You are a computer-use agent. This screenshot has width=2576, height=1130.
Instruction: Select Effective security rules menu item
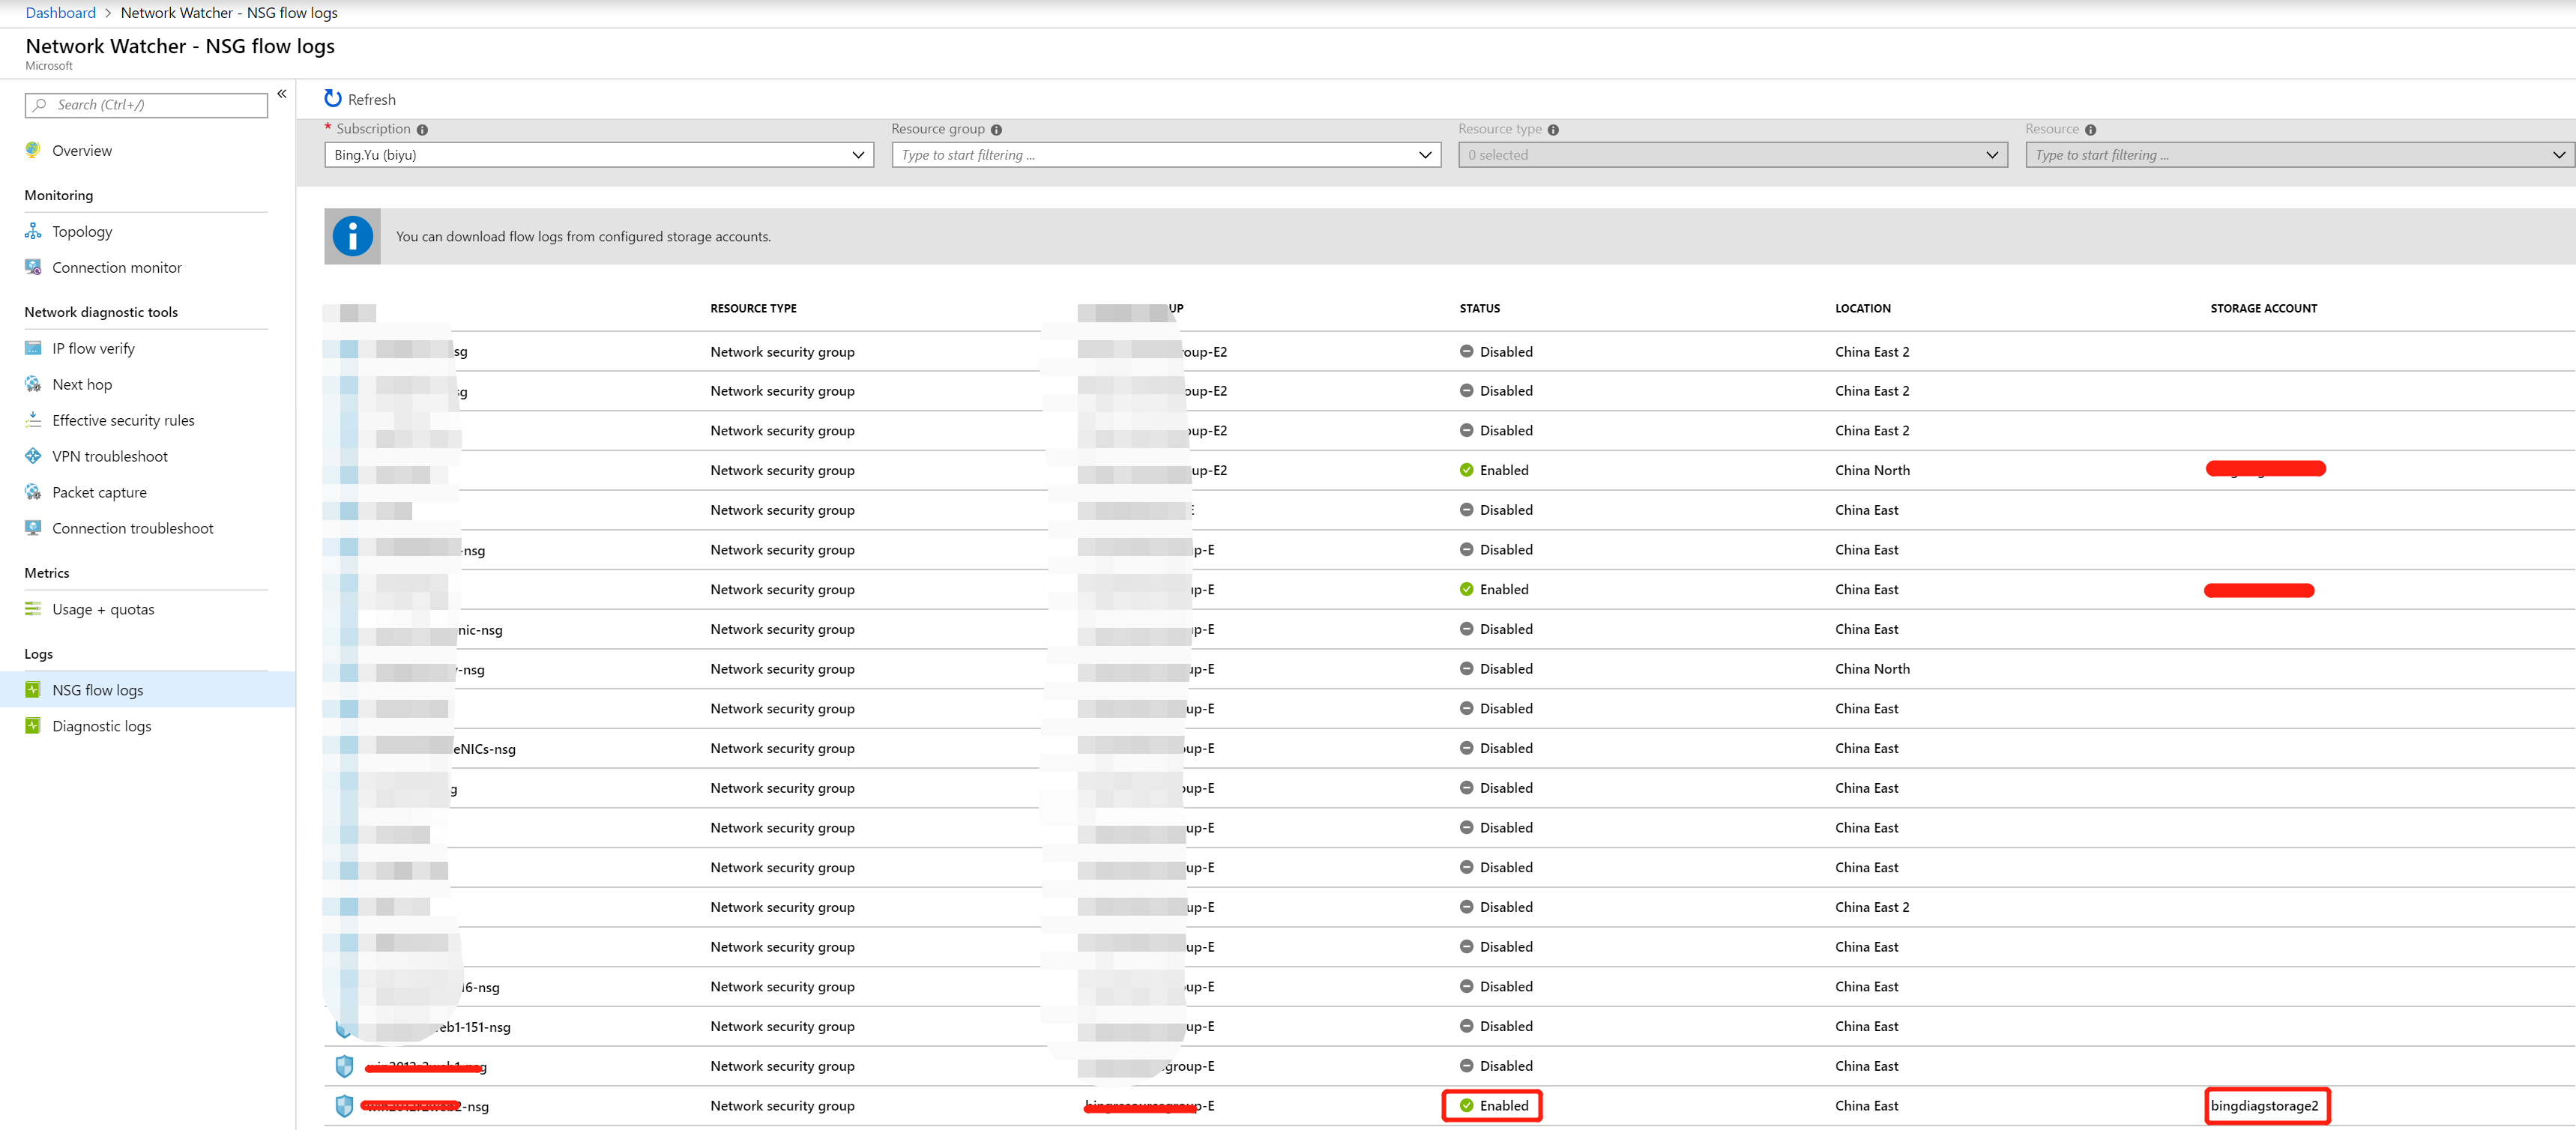(123, 420)
